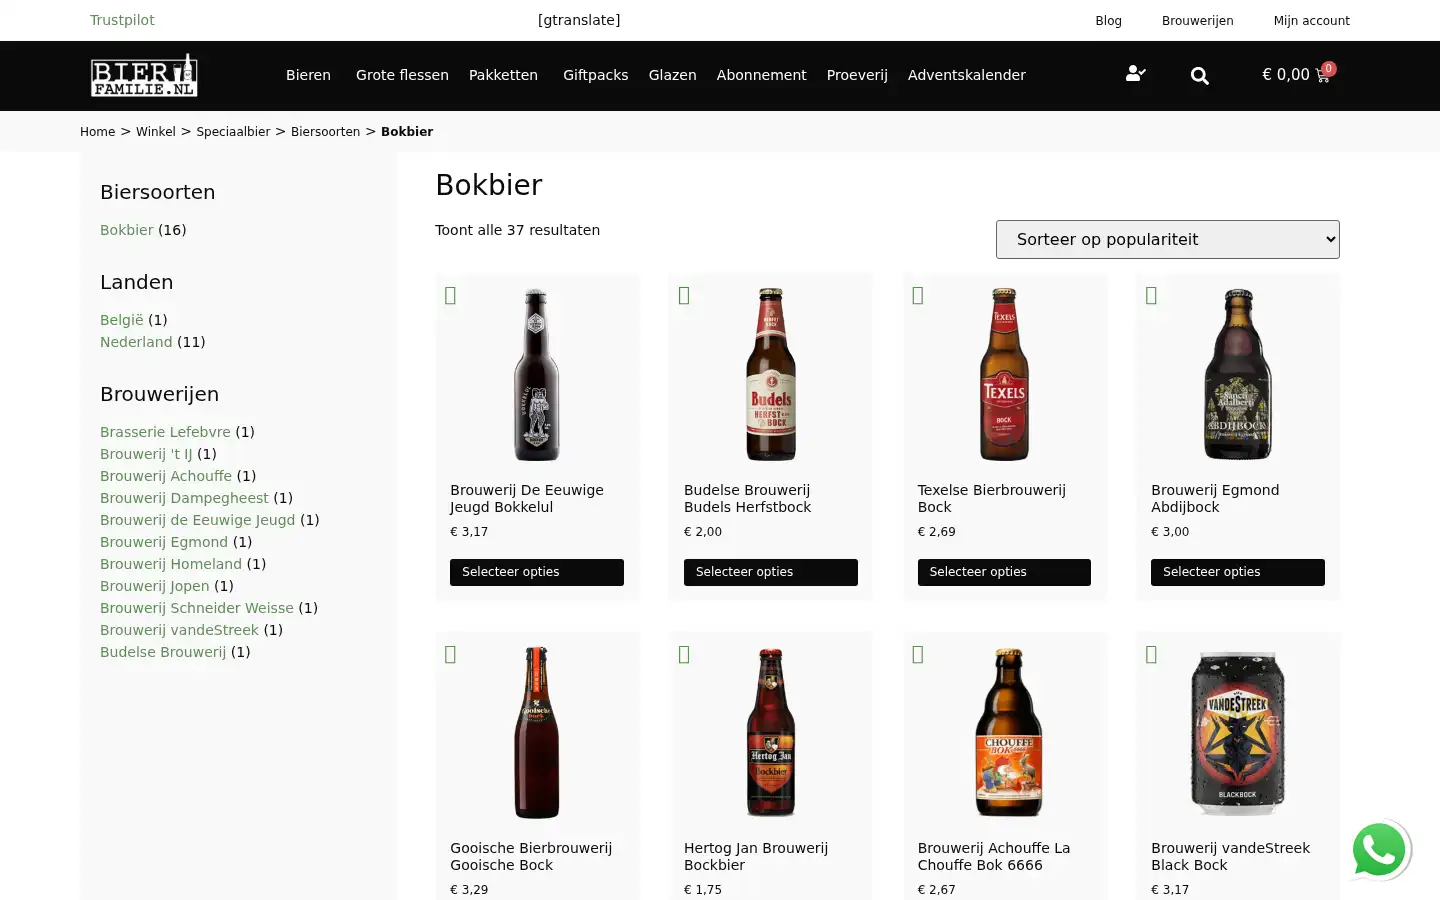The height and width of the screenshot is (900, 1440).
Task: Go to Giftpacks menu item
Action: 595,75
